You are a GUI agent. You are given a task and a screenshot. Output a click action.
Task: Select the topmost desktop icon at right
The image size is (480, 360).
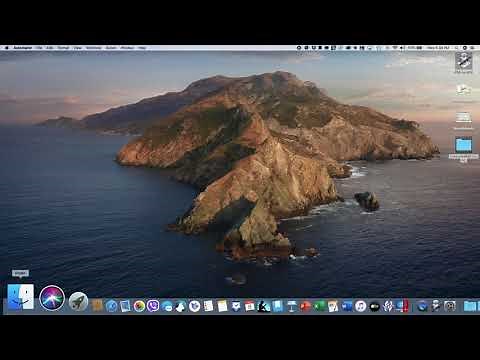[464, 61]
